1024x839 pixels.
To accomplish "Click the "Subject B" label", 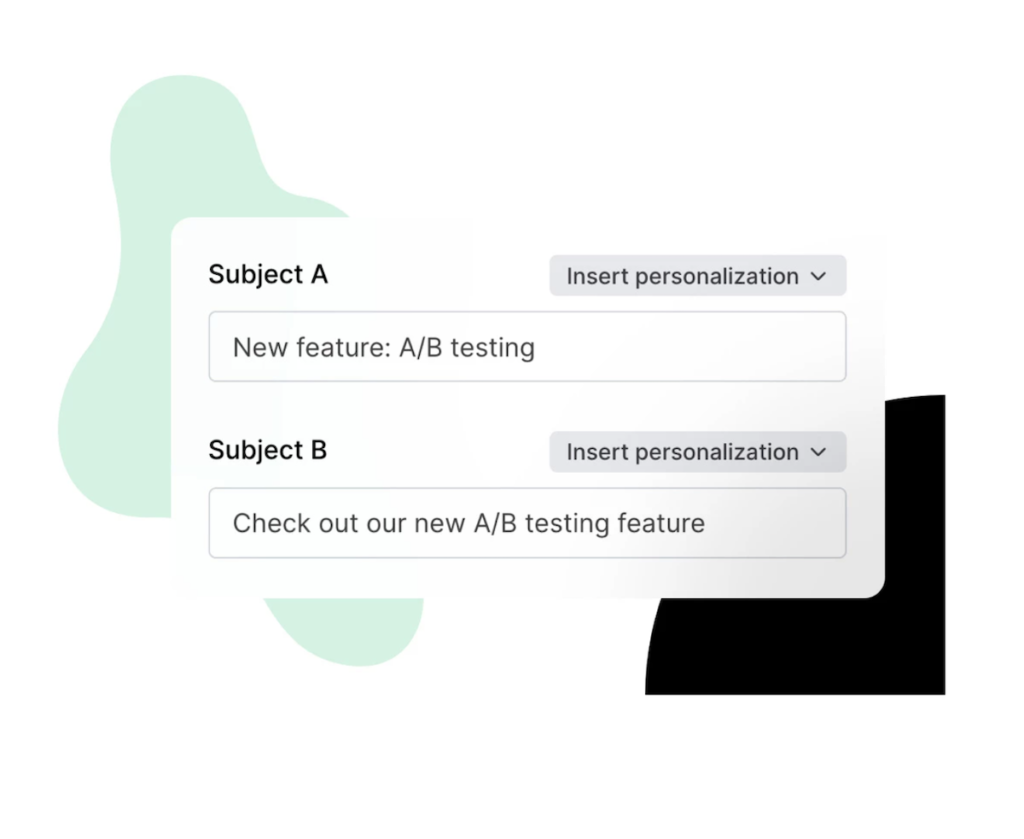I will [x=268, y=450].
